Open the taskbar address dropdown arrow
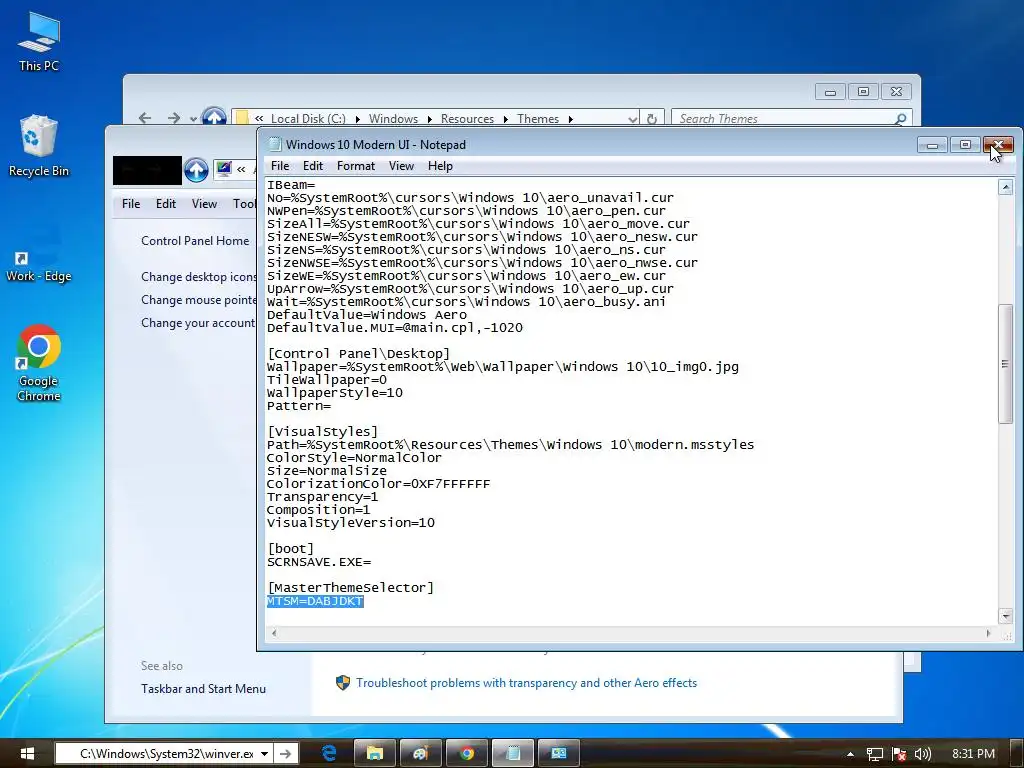 click(264, 754)
